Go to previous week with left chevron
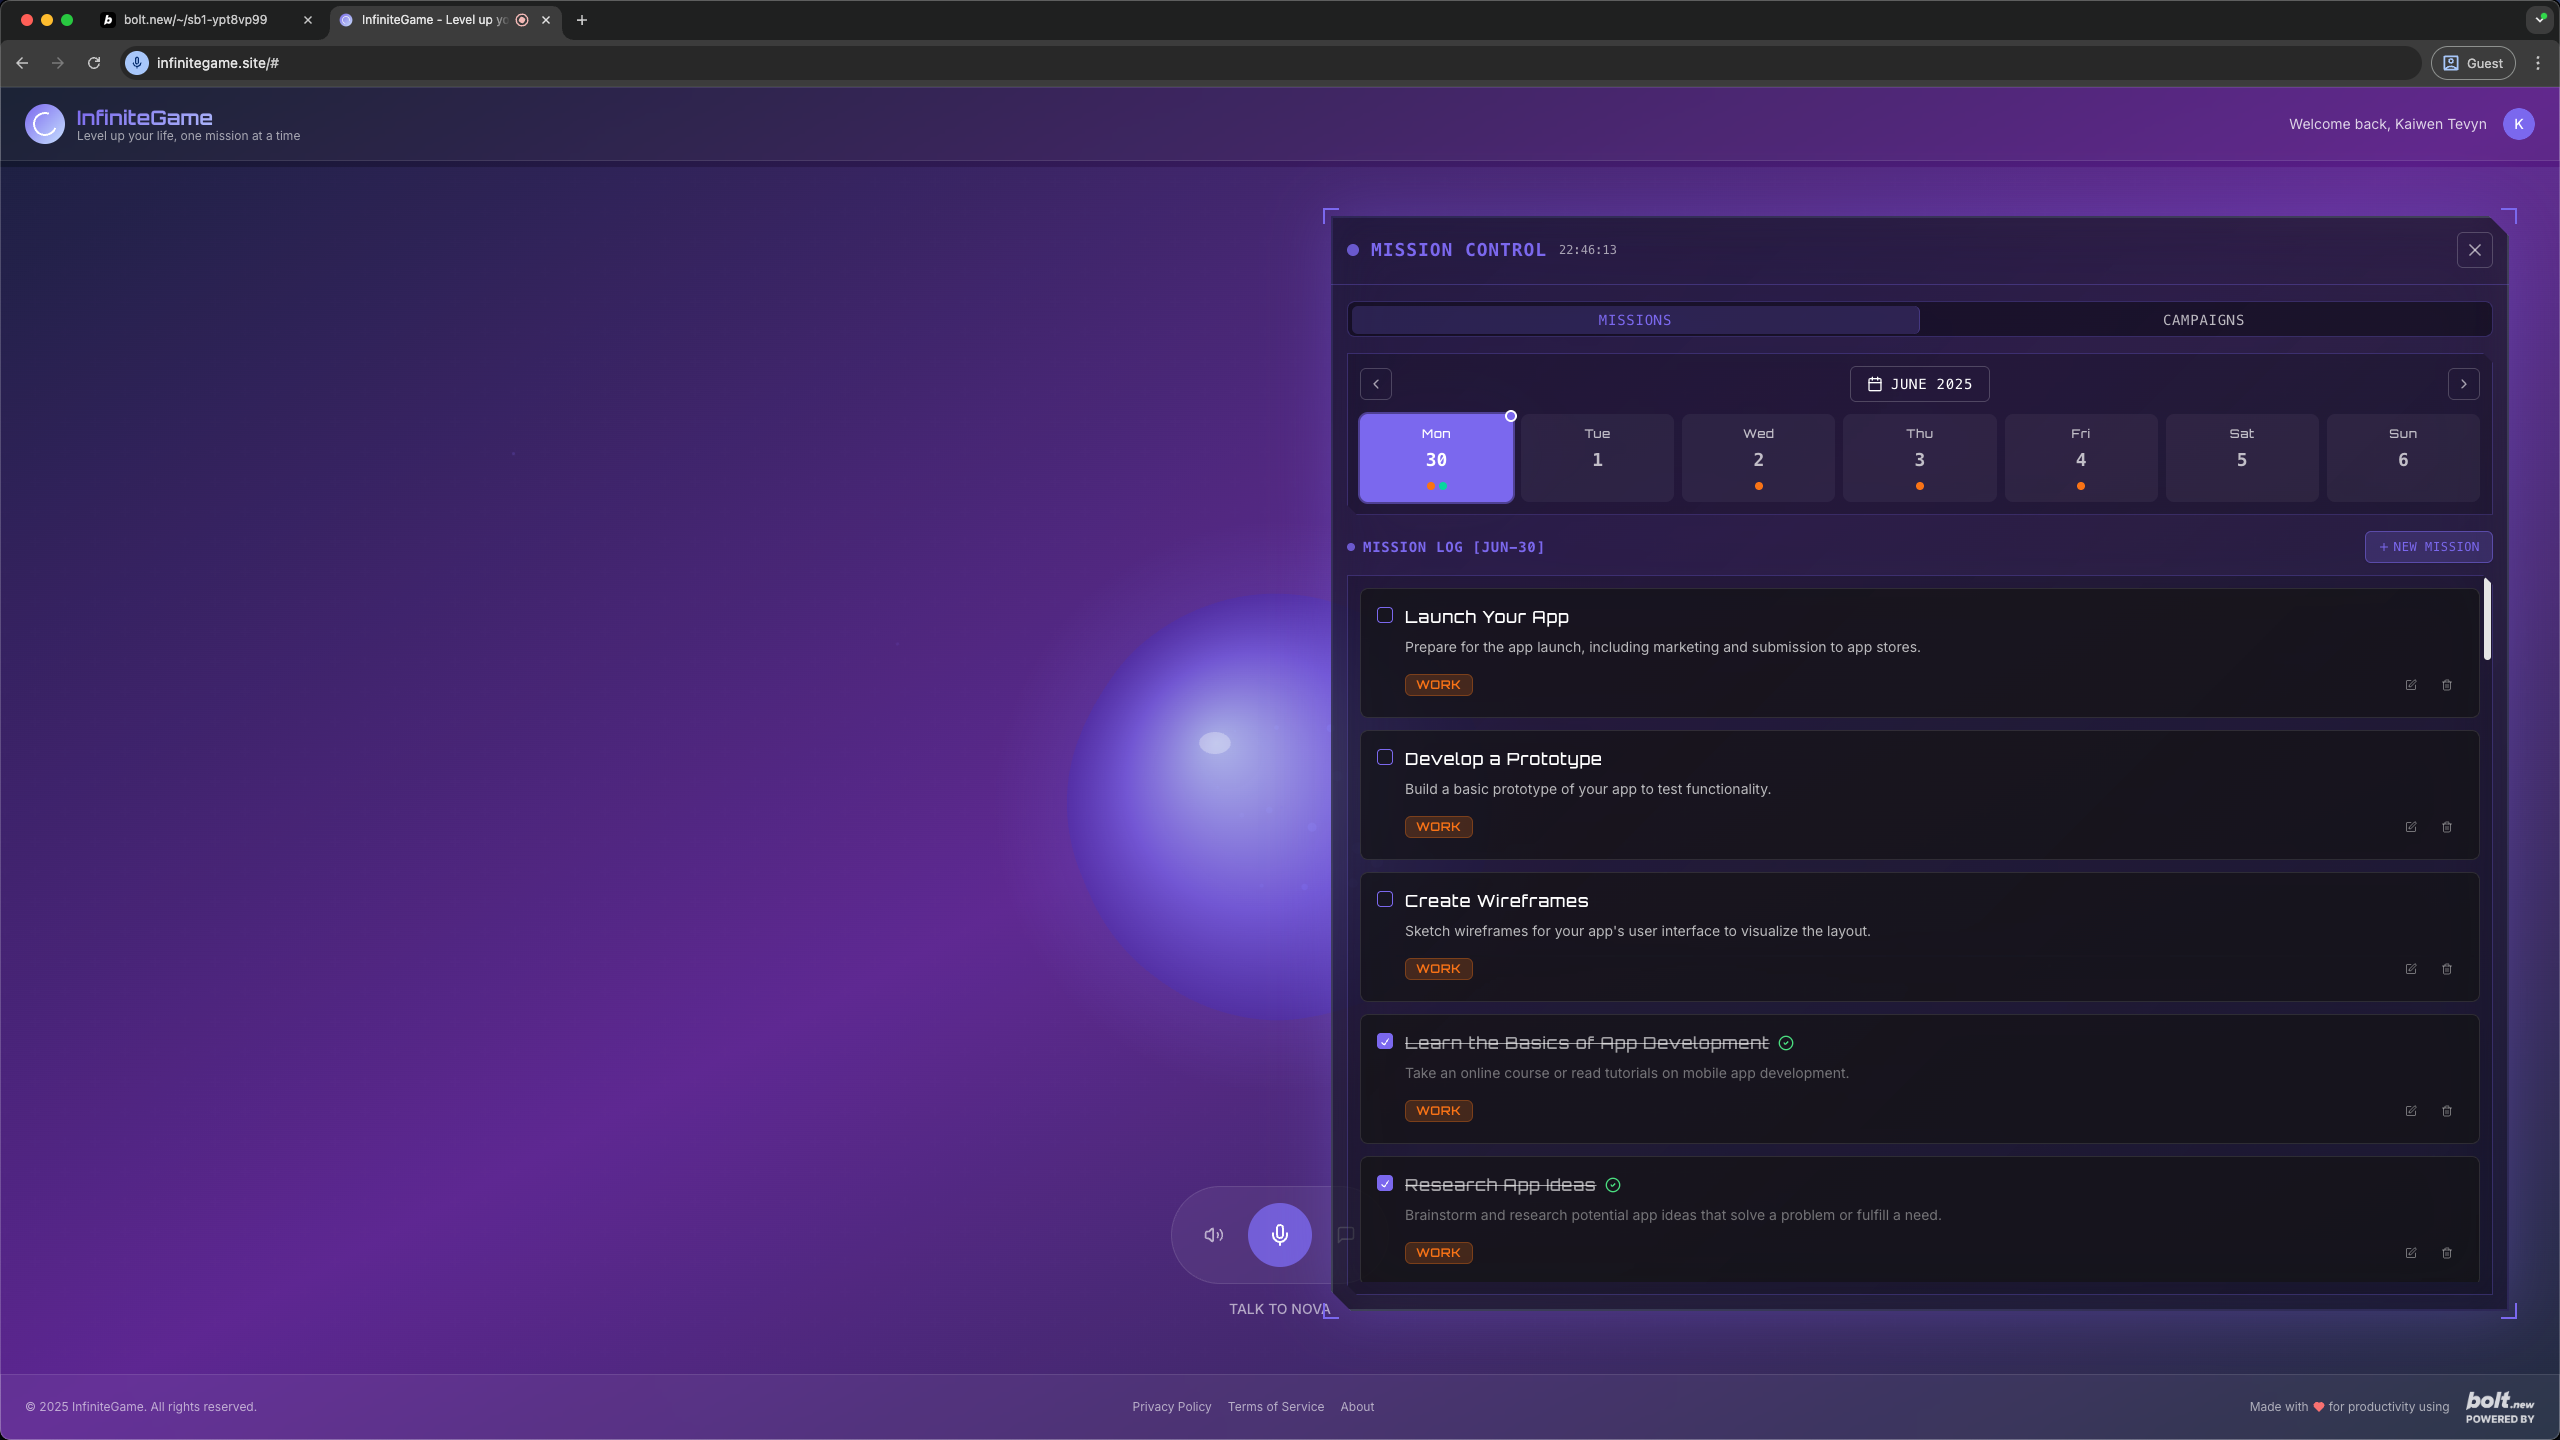The width and height of the screenshot is (2560, 1440). coord(1376,384)
